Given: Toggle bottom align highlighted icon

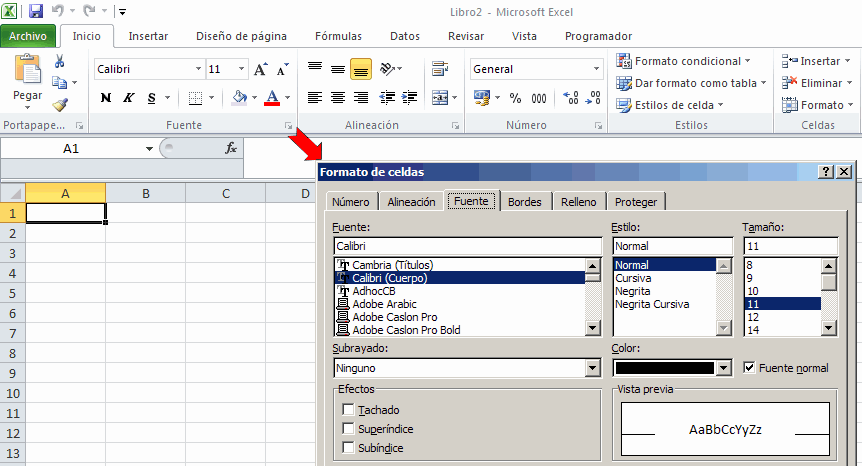Looking at the screenshot, I should click(361, 69).
